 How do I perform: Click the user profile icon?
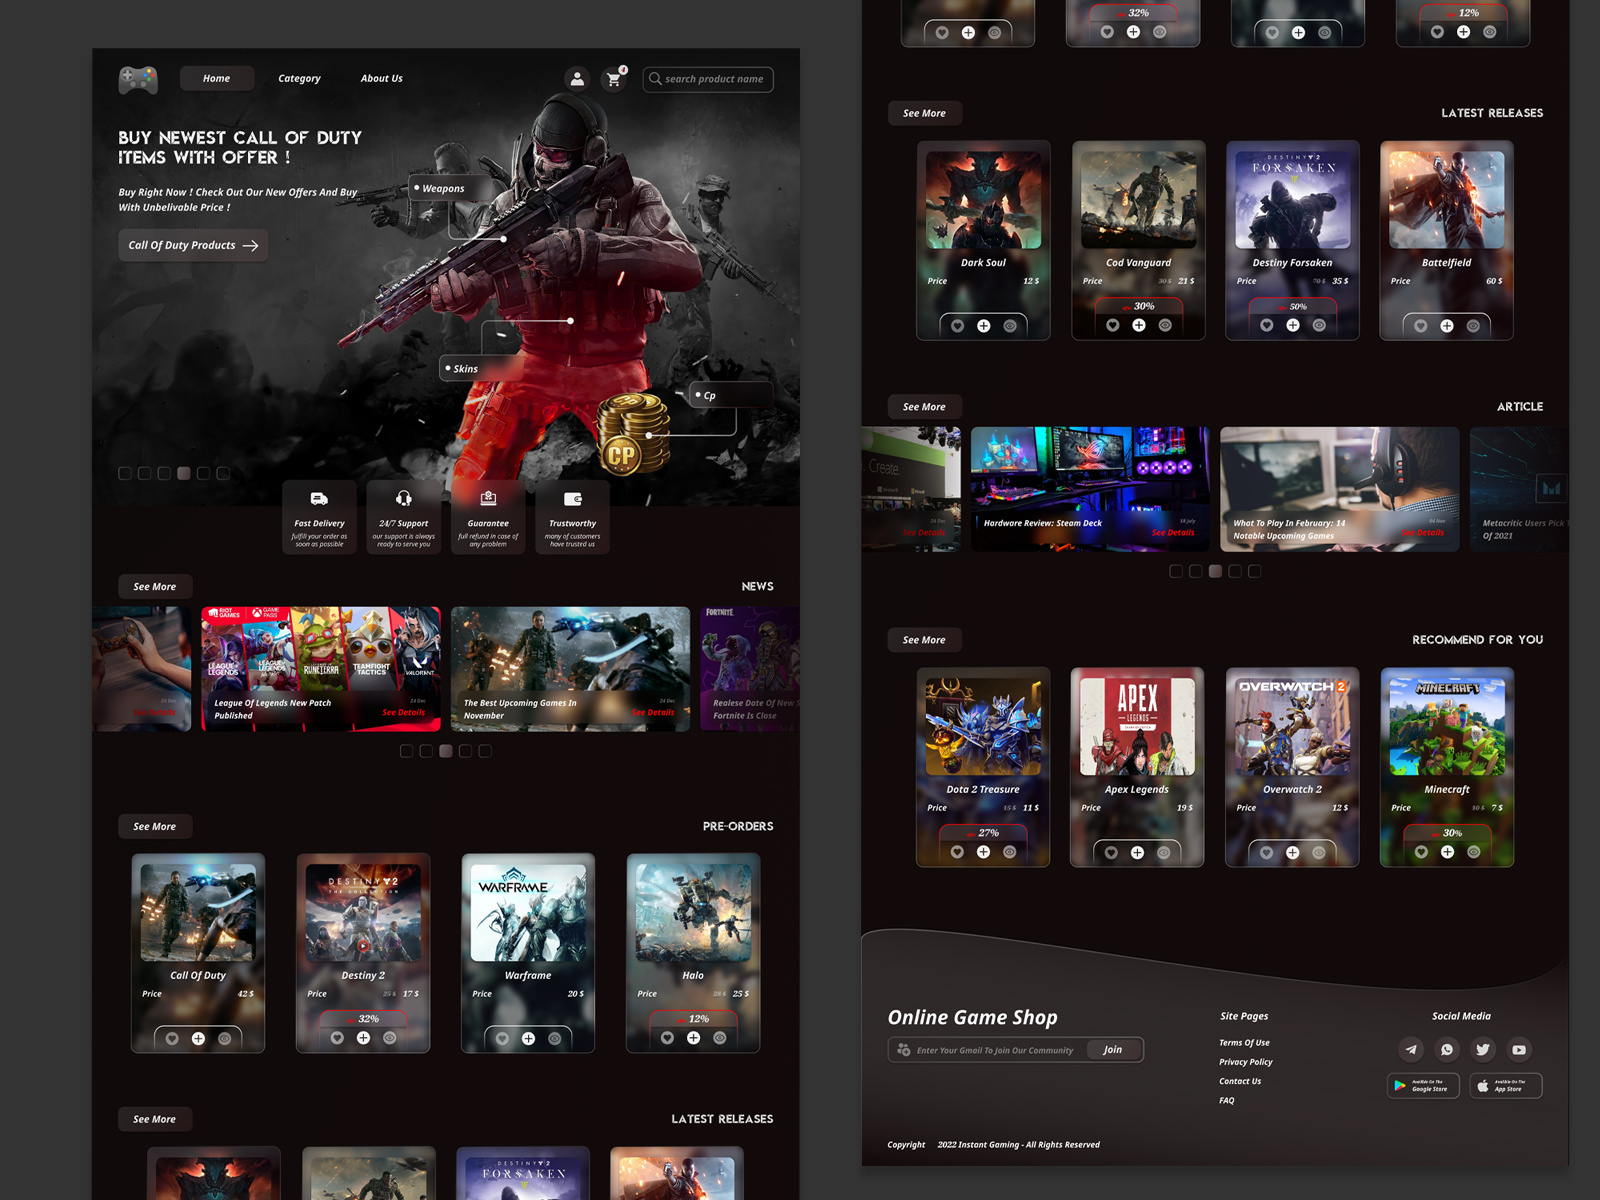click(578, 78)
